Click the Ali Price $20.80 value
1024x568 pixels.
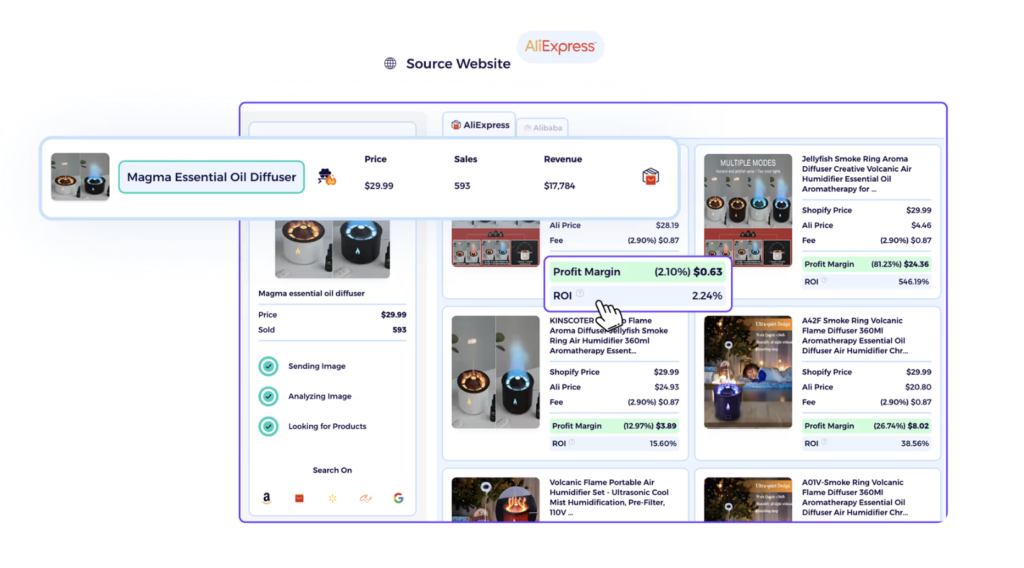pos(918,387)
